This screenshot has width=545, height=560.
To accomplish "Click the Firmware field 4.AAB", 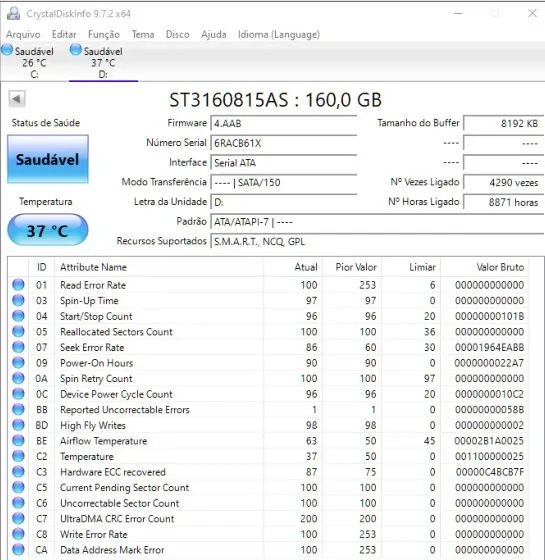I will point(284,124).
